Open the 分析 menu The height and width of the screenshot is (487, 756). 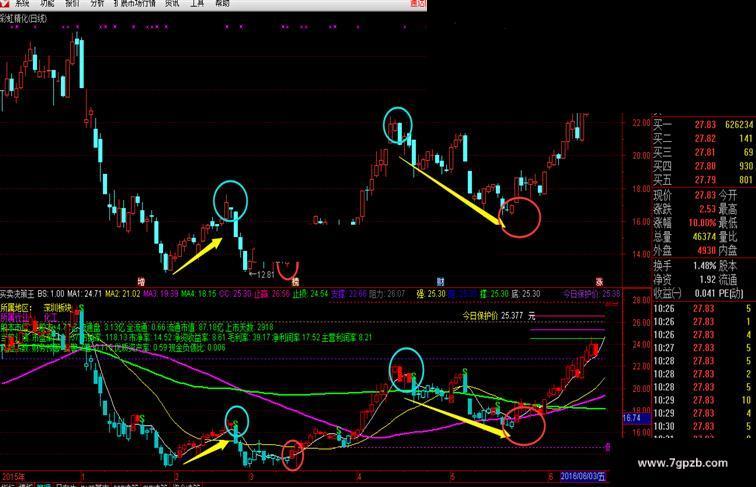[x=97, y=3]
